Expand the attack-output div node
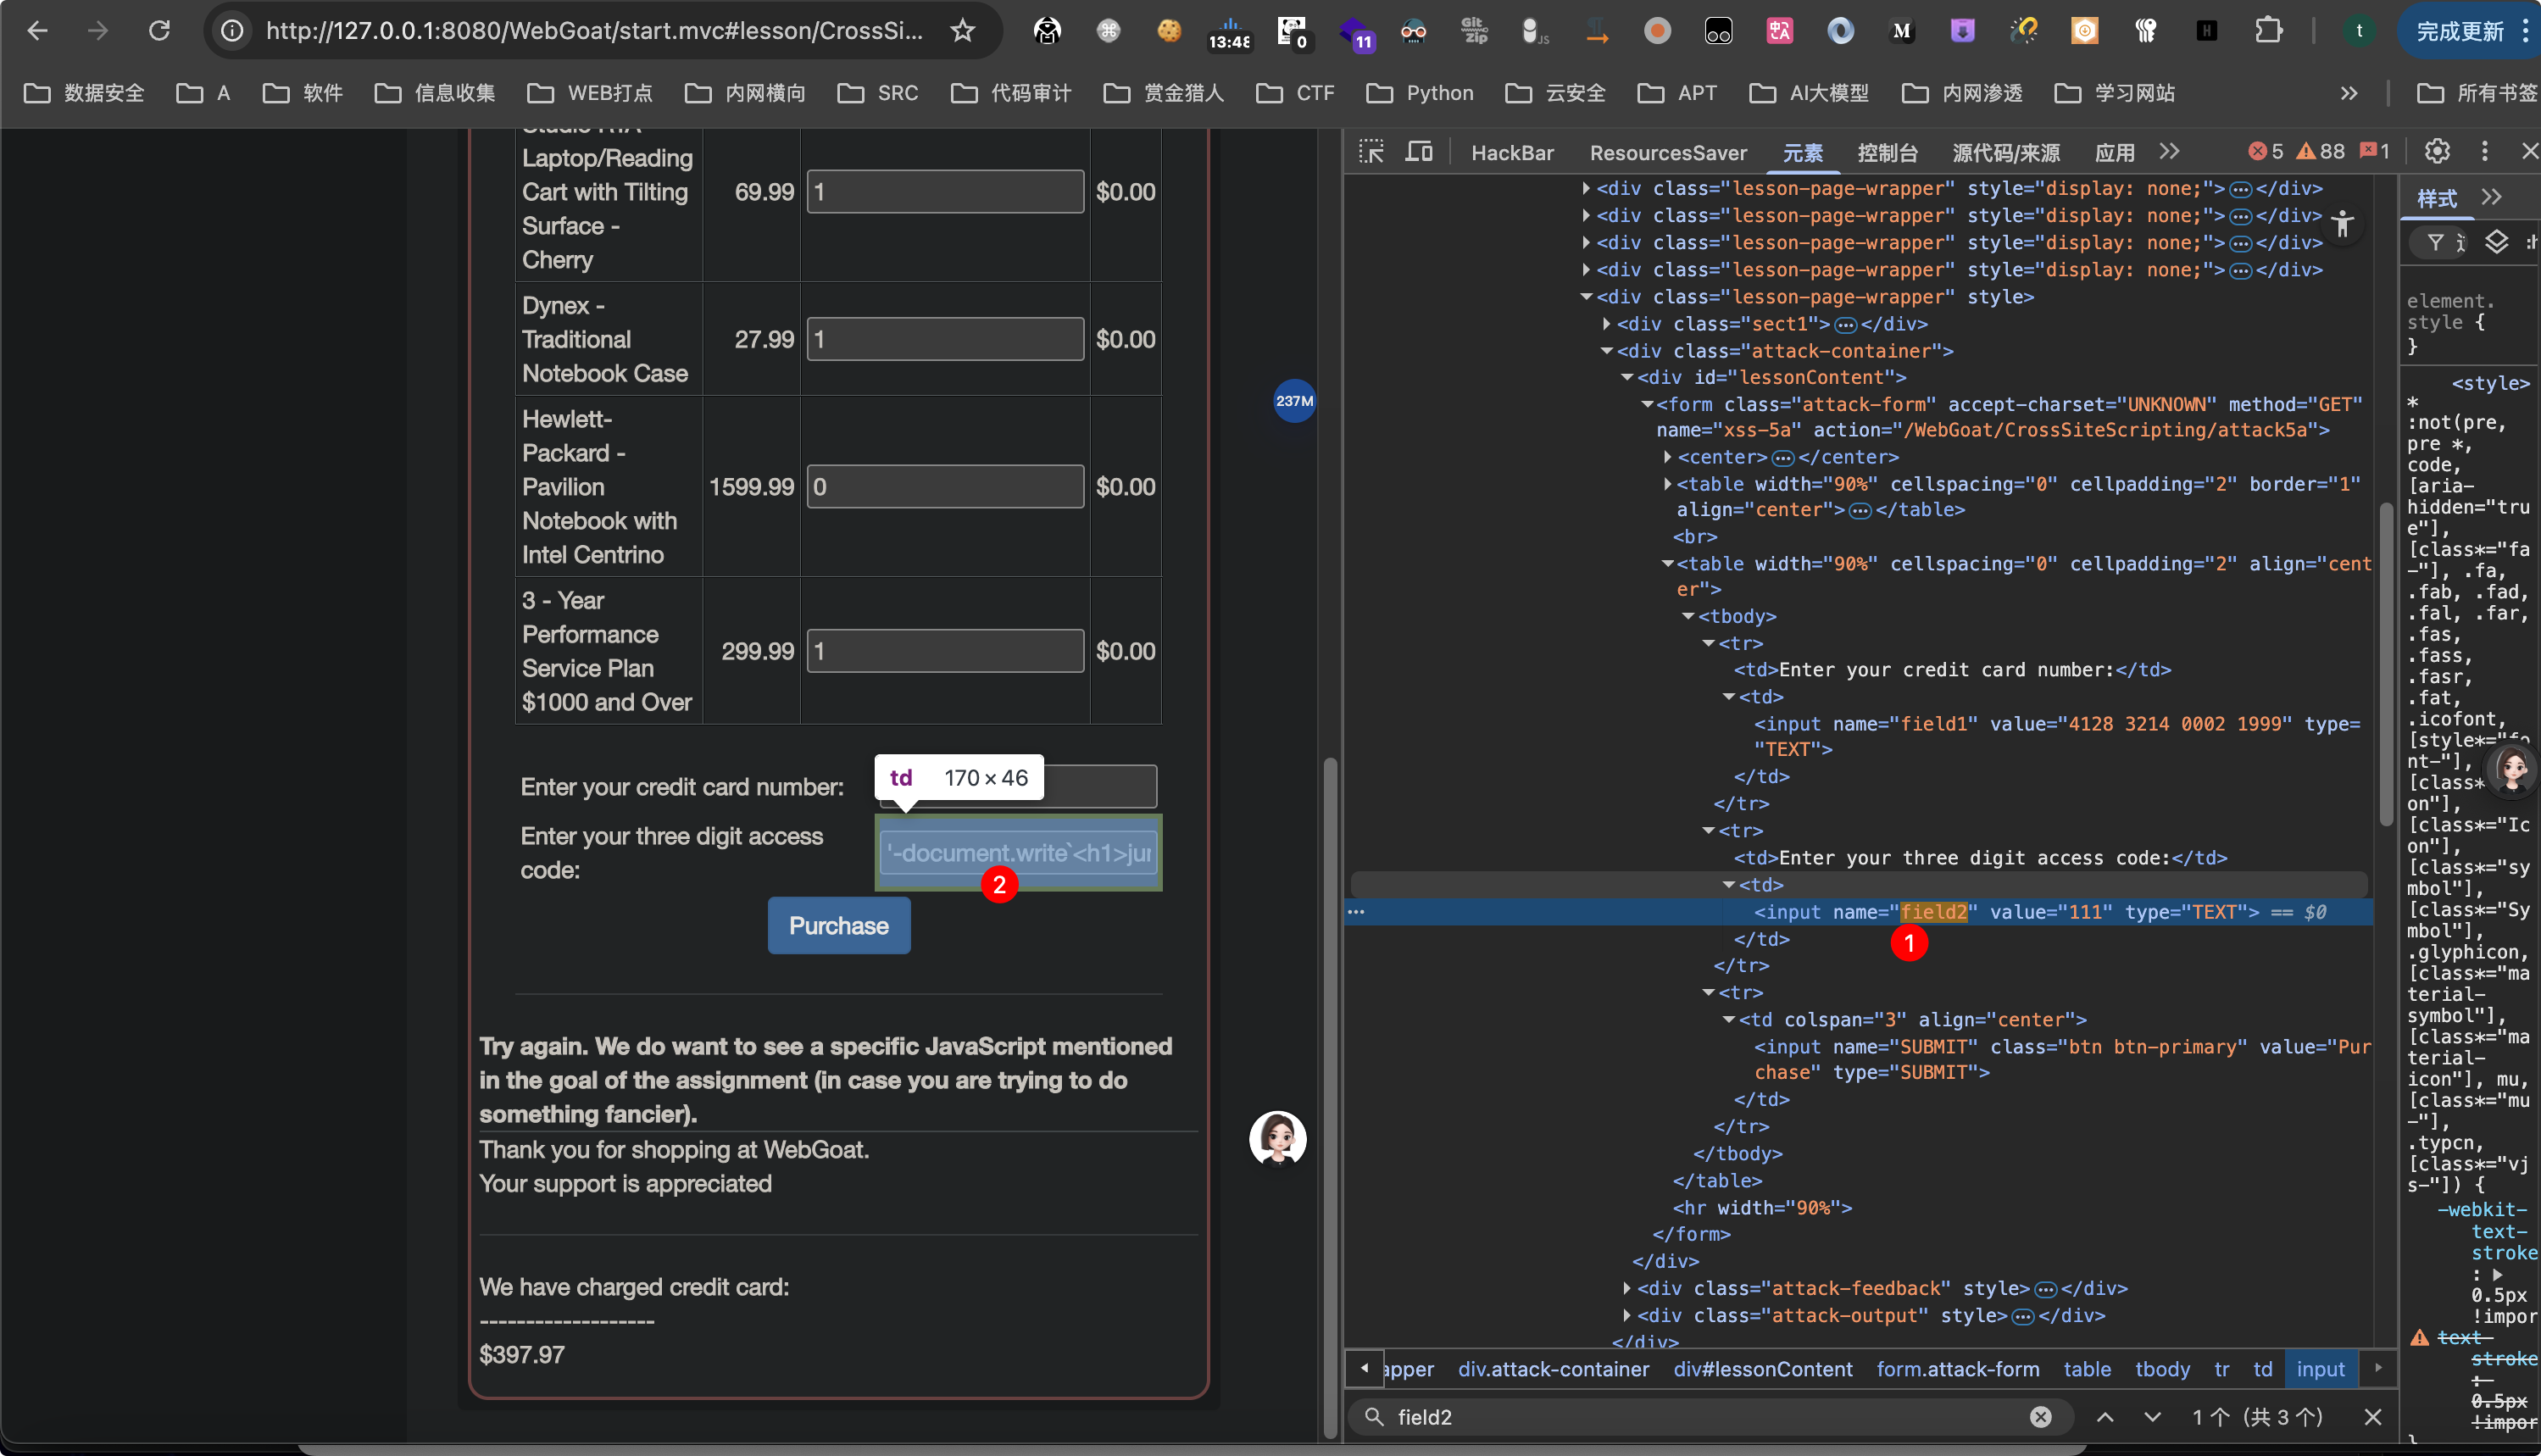 tap(1627, 1315)
